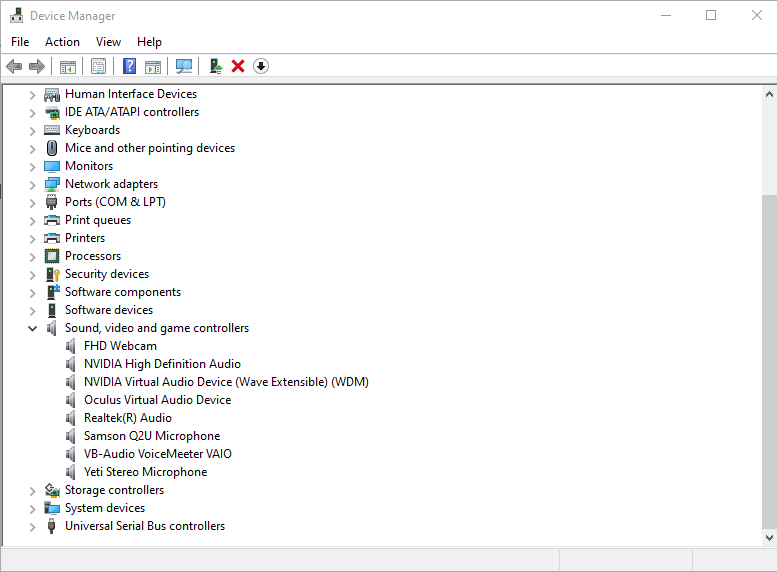777x572 pixels.
Task: Click the Mice and other pointing devices icon
Action: (52, 148)
